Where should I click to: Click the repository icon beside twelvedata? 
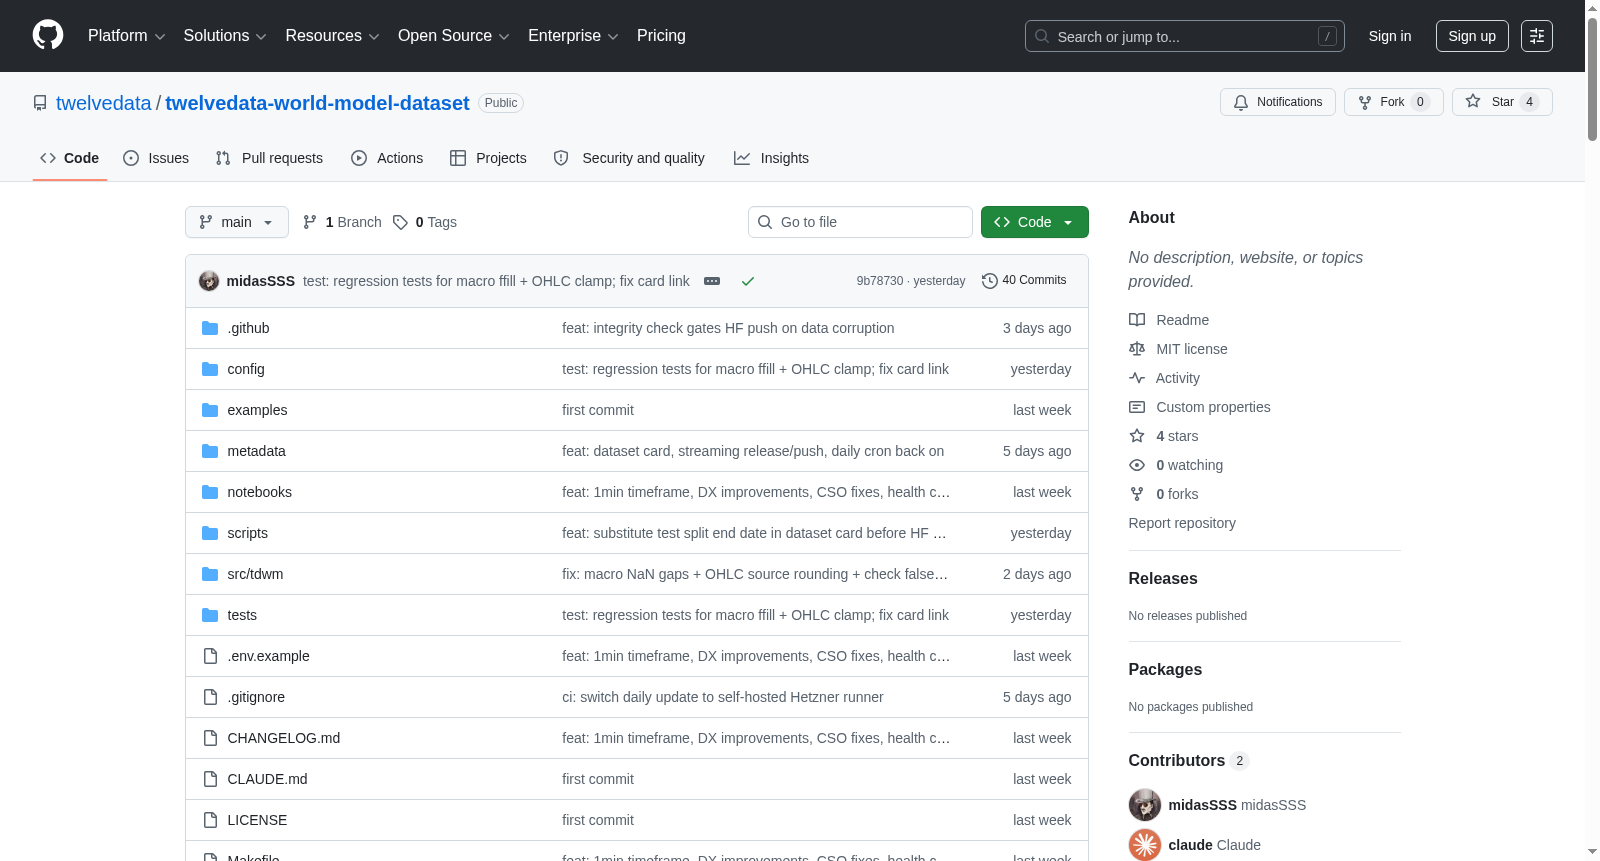(40, 103)
